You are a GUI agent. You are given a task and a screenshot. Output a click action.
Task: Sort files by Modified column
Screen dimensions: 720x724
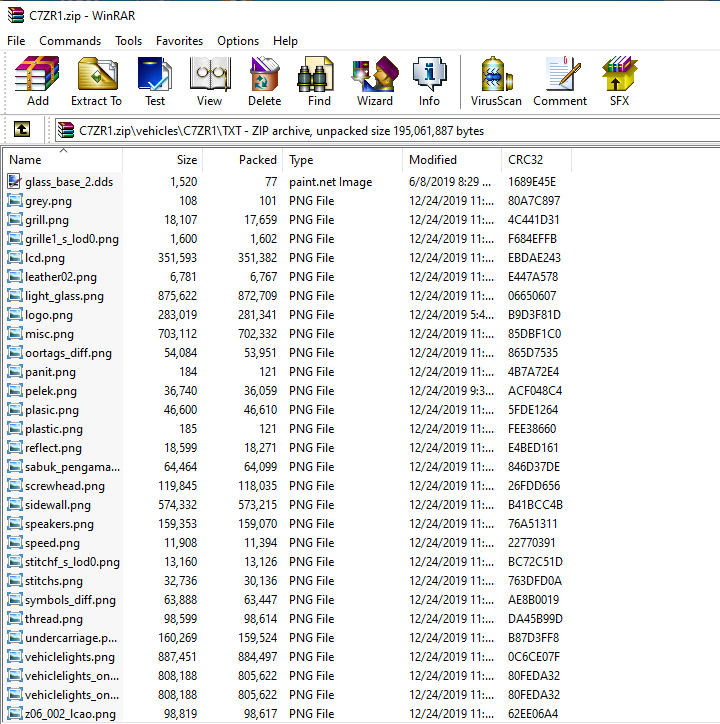click(x=452, y=160)
